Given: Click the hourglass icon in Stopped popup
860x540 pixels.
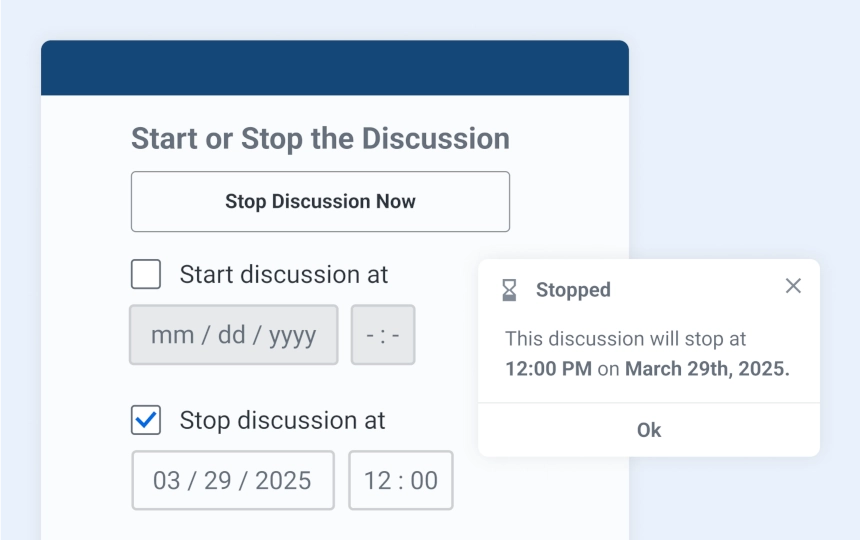Looking at the screenshot, I should pos(509,290).
